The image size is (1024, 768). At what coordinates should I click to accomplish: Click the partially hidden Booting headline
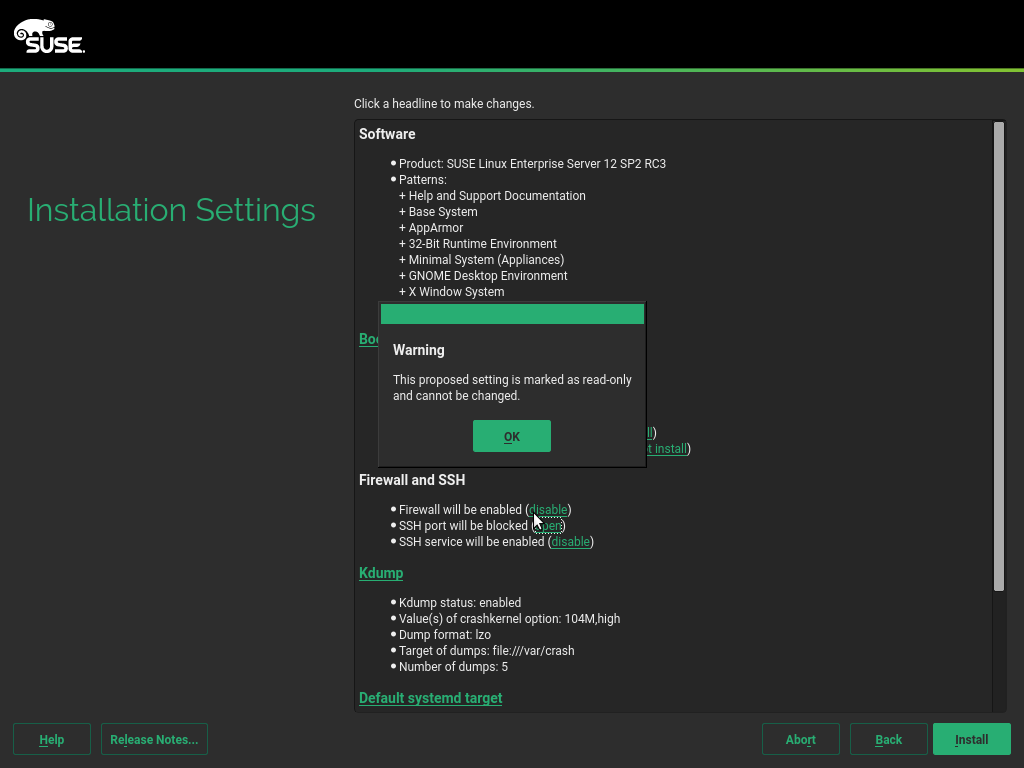click(368, 339)
